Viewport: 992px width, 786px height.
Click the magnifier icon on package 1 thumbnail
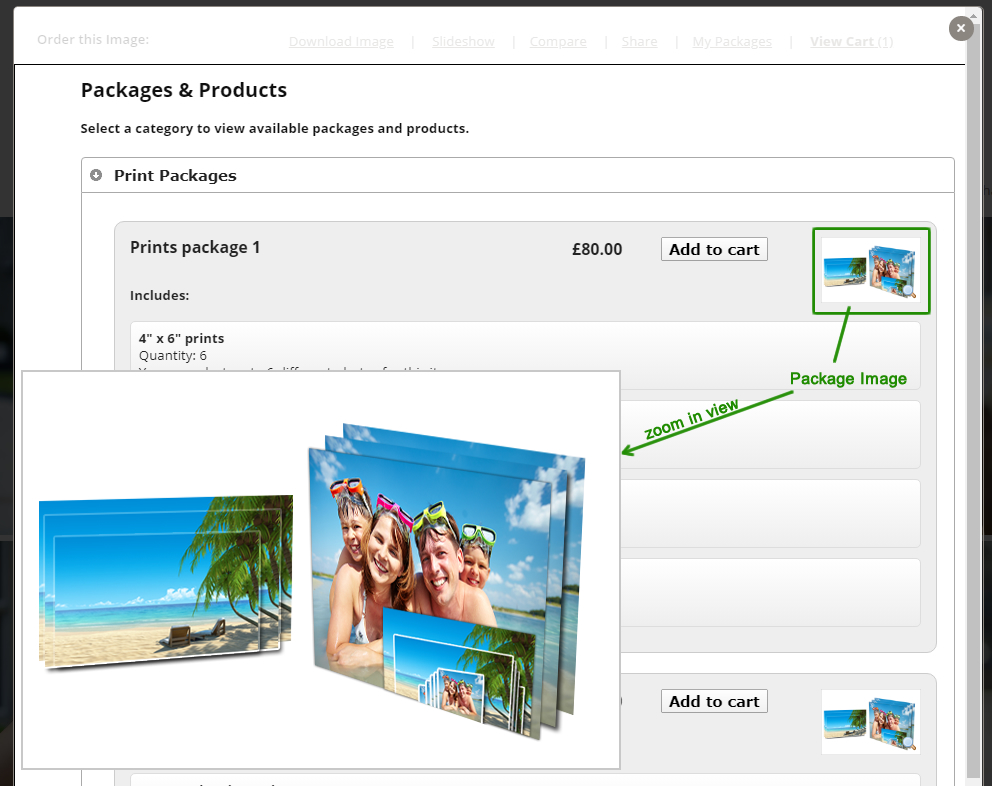tap(909, 290)
